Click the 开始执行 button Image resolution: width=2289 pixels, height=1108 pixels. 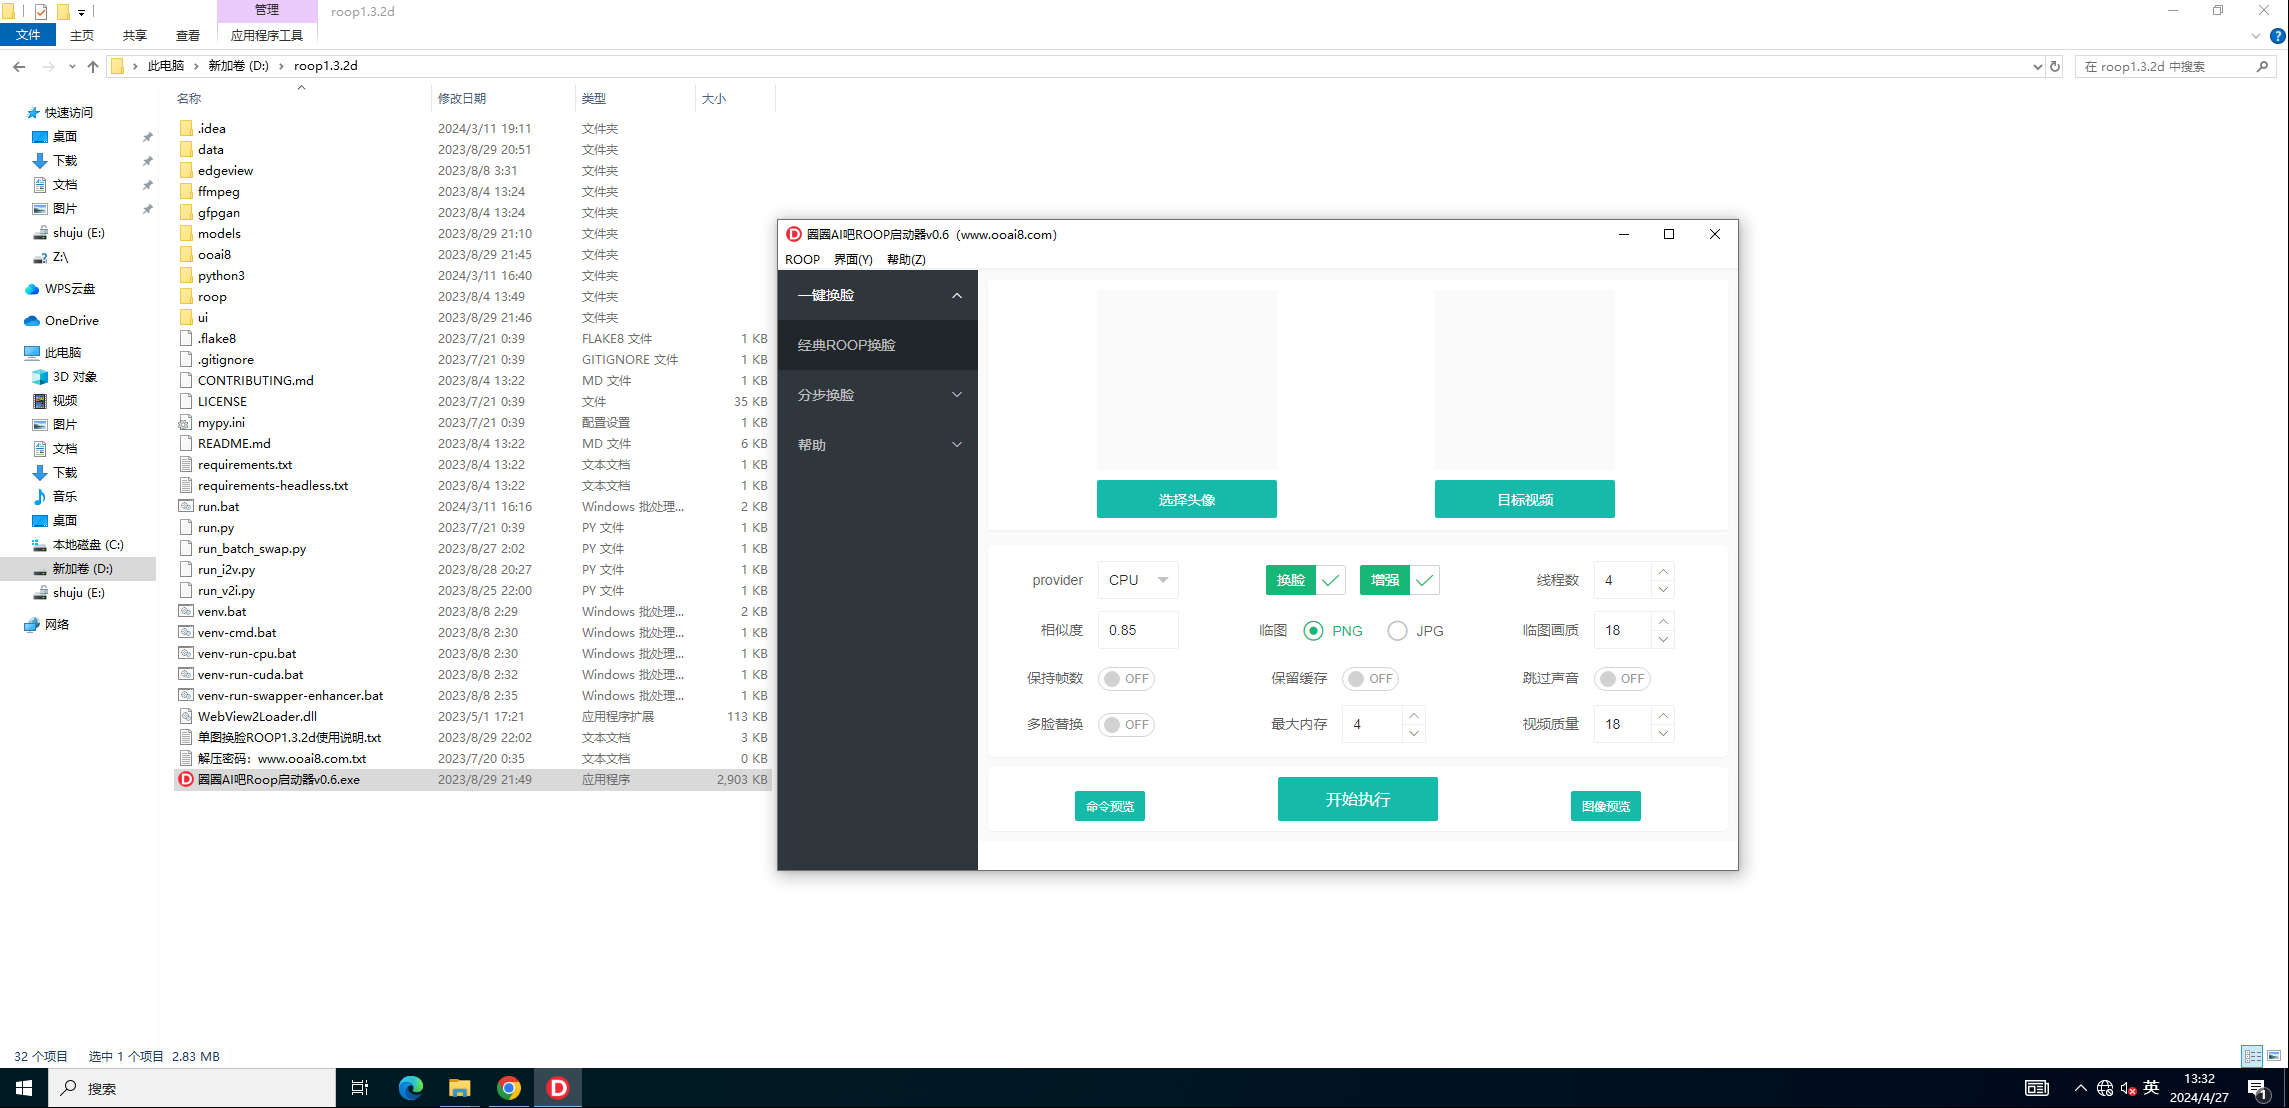tap(1357, 799)
